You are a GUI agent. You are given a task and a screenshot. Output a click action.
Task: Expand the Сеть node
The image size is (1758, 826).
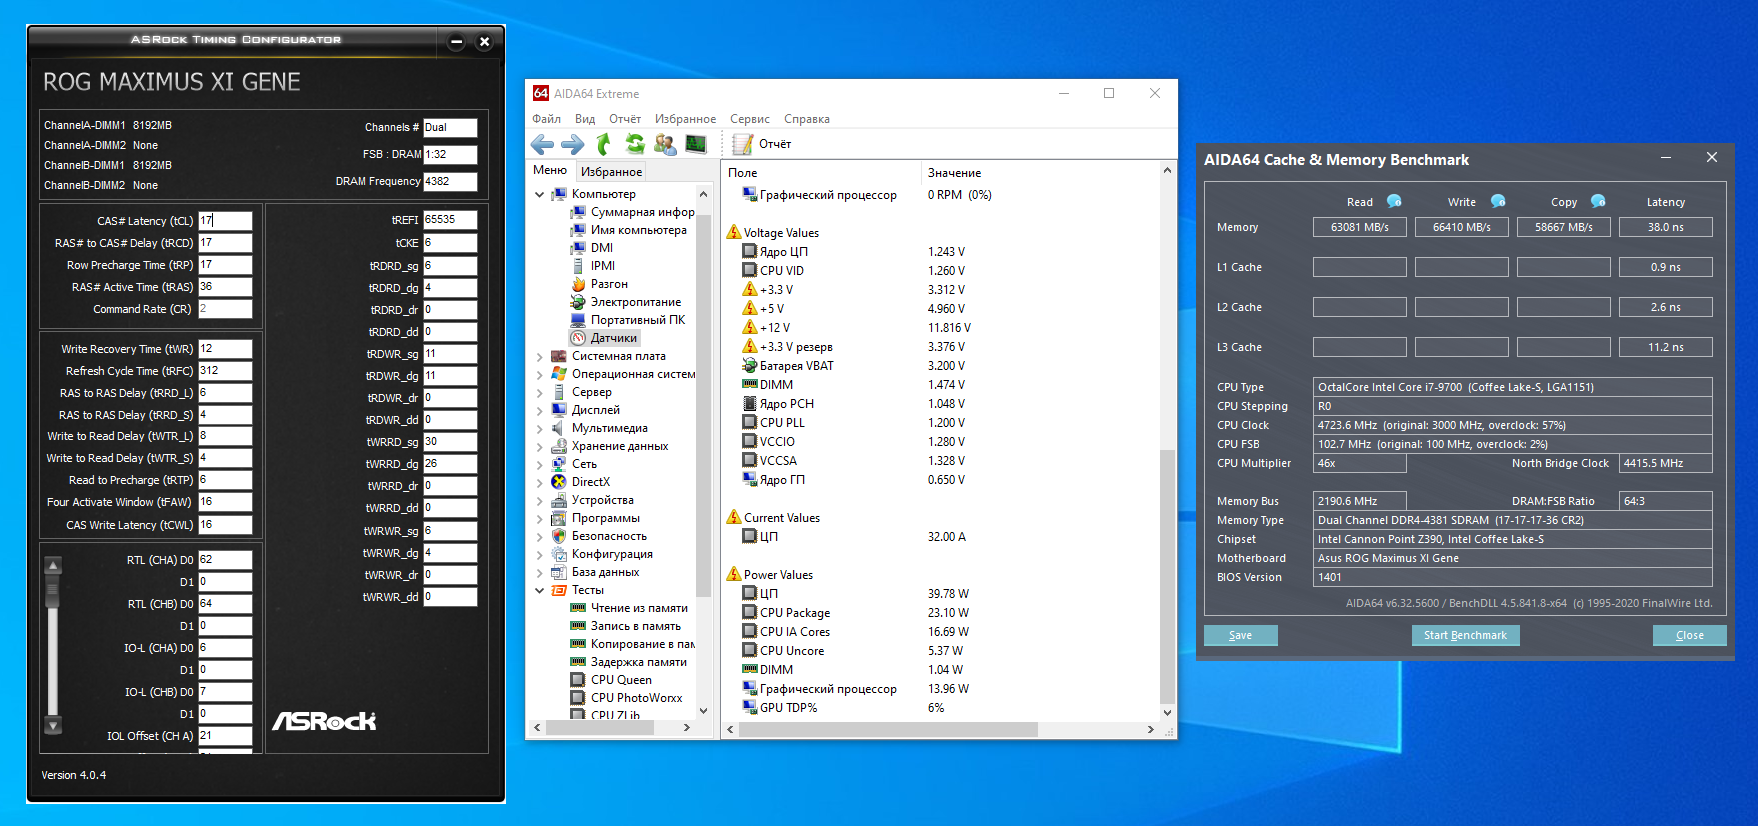click(540, 464)
